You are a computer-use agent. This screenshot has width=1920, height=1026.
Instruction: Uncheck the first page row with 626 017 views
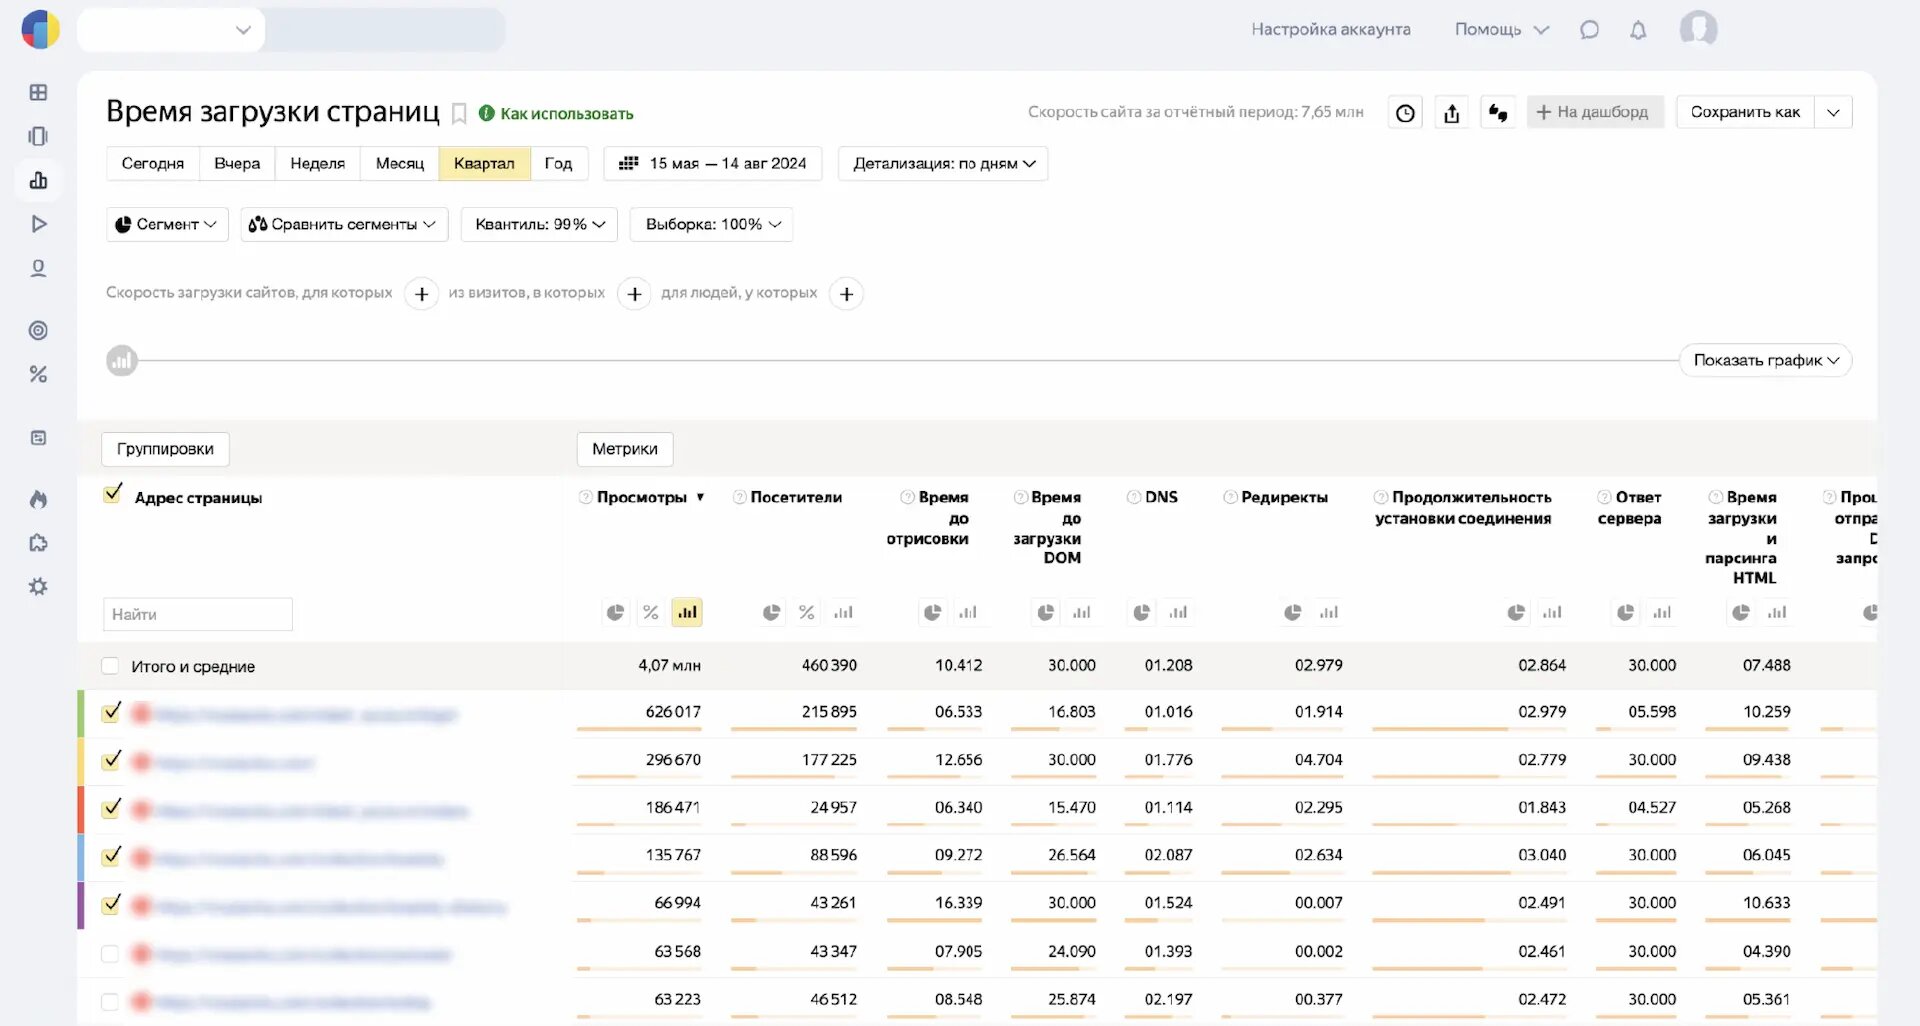click(111, 713)
